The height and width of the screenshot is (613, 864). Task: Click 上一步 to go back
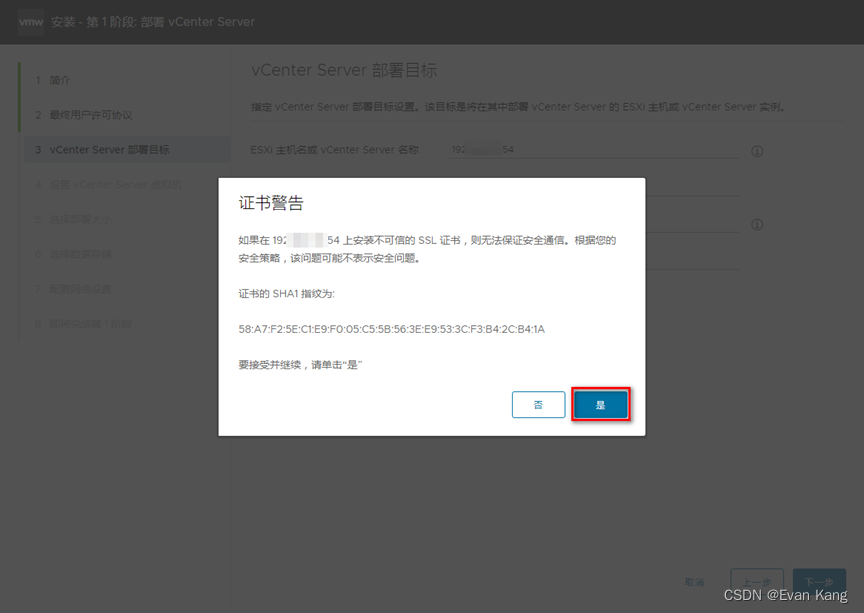pyautogui.click(x=756, y=582)
